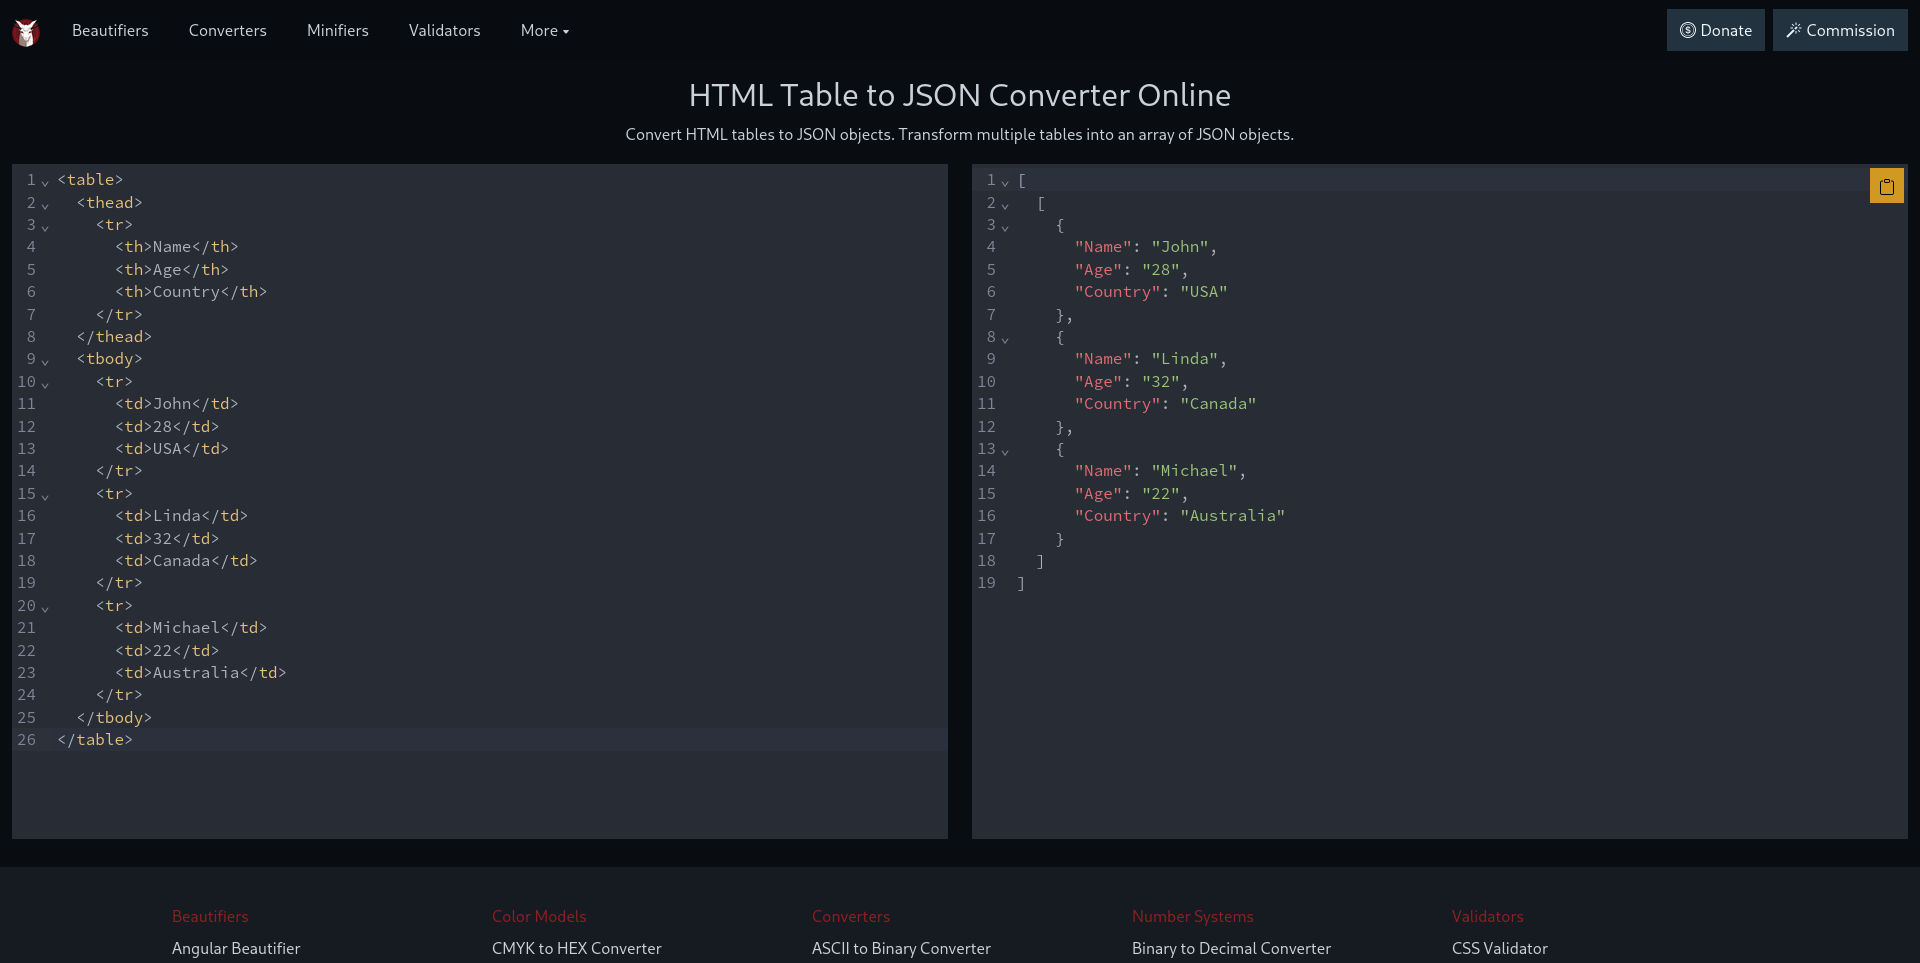Click the <td>Australia</td> line in HTML editor

(201, 673)
